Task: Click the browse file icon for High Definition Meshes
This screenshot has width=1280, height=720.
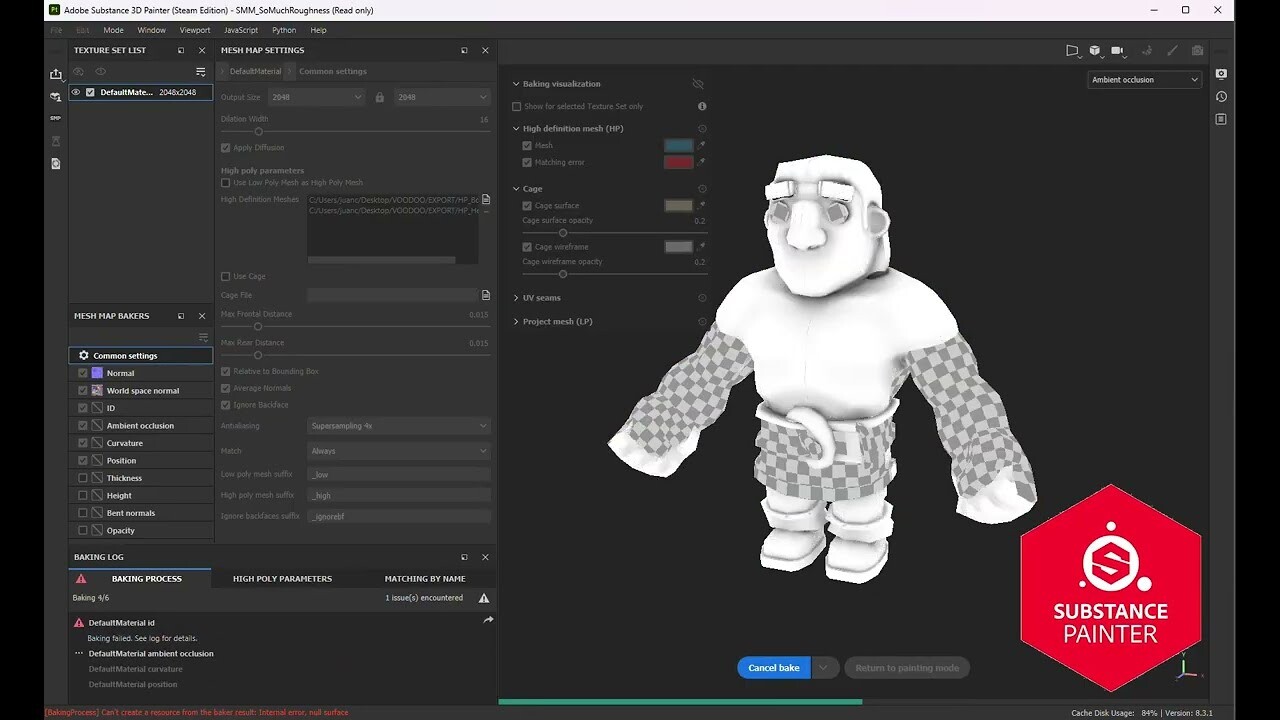Action: pyautogui.click(x=486, y=200)
